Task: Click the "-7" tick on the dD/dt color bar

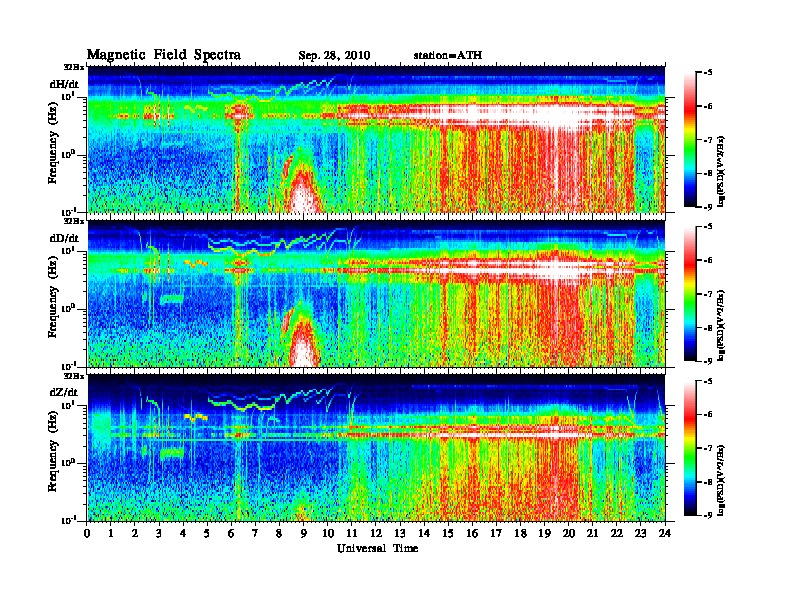Action: tap(708, 294)
